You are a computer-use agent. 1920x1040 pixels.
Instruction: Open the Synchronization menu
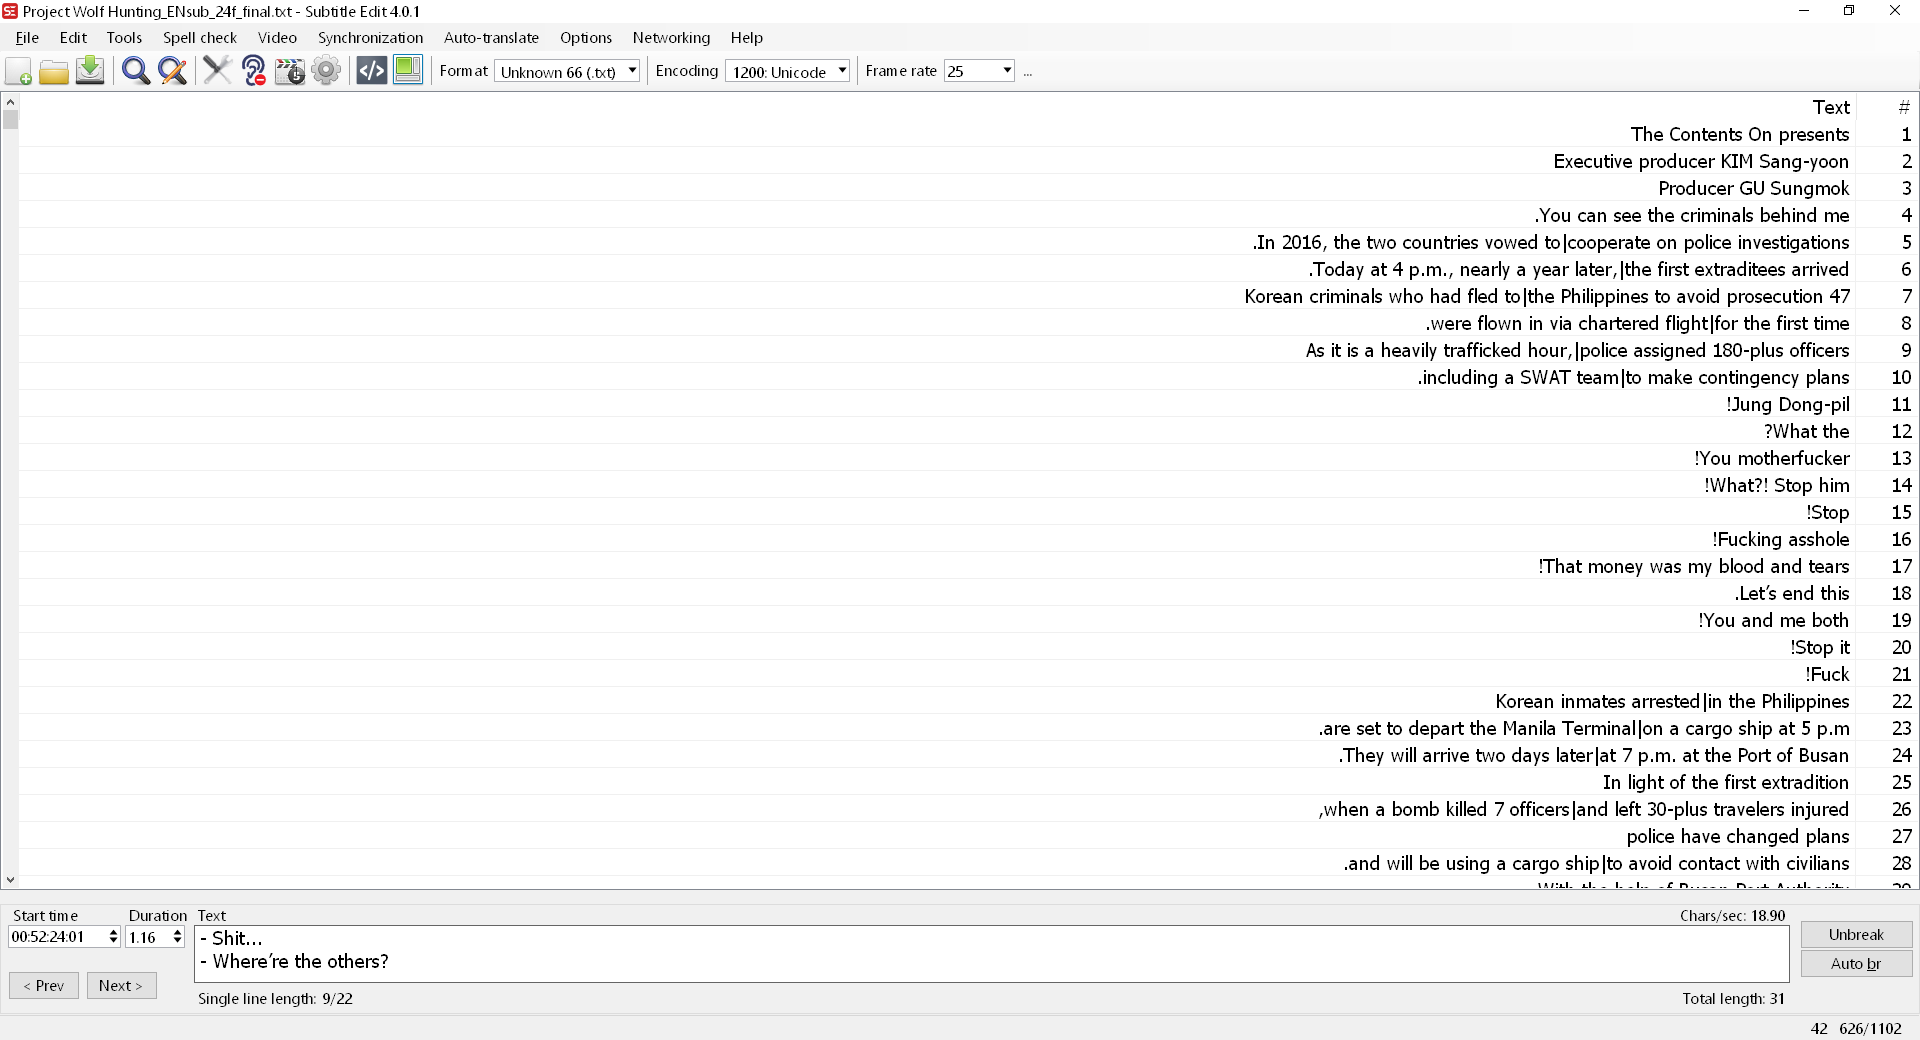click(369, 38)
